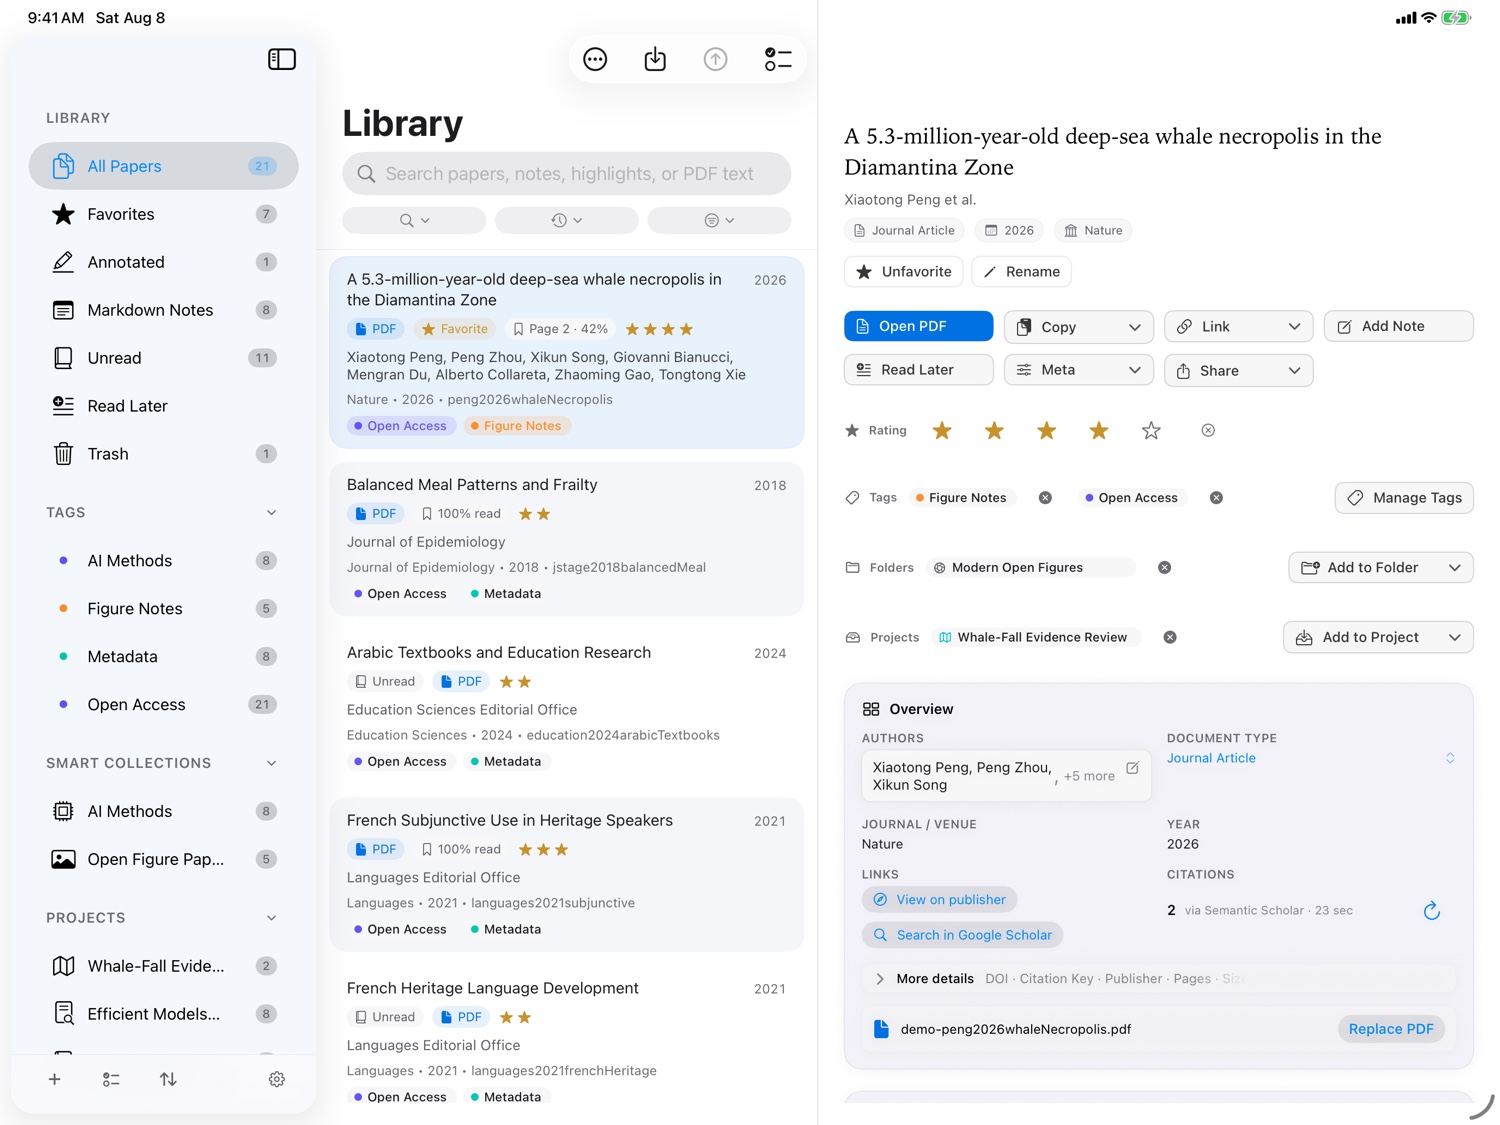Toggle Unread badge on Arabic Textbooks paper
The width and height of the screenshot is (1500, 1125).
385,682
